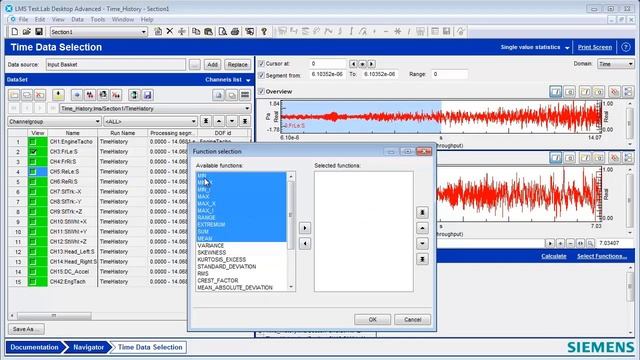Screen dimensions: 640x360
Task: Click the round help icon beside Print Screen
Action: [x=625, y=47]
